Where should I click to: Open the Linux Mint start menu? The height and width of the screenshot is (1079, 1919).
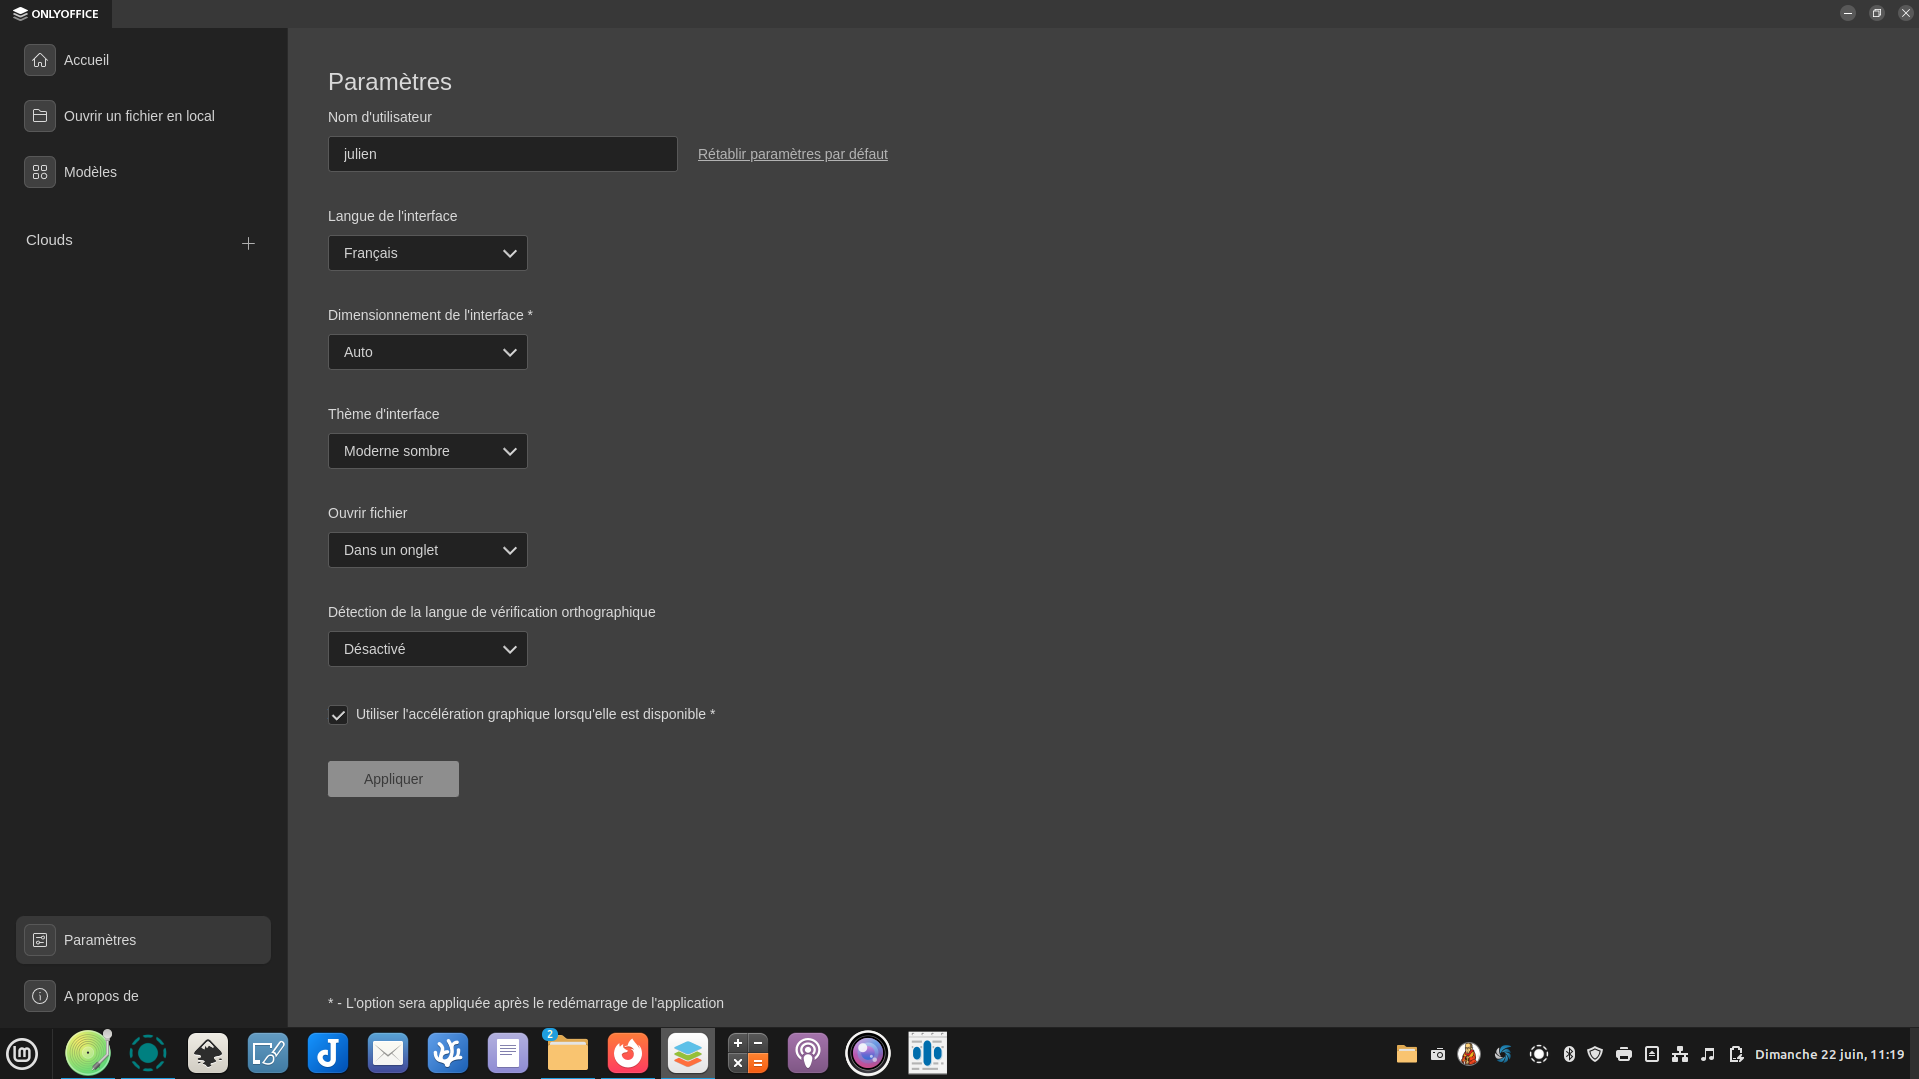click(x=22, y=1053)
